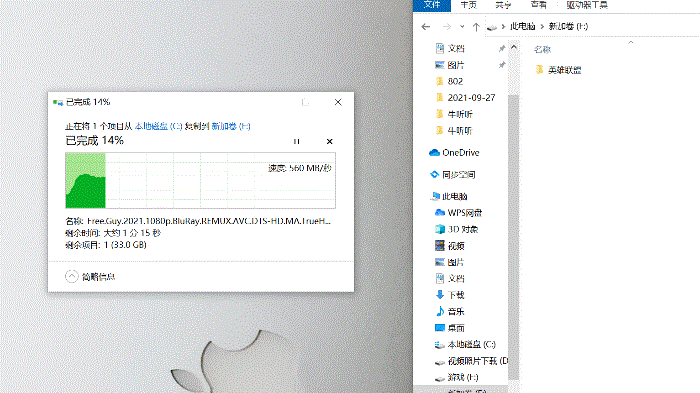Screen dimensions: 700x393
Task: Unpin 图片 using its pin icon
Action: point(502,65)
